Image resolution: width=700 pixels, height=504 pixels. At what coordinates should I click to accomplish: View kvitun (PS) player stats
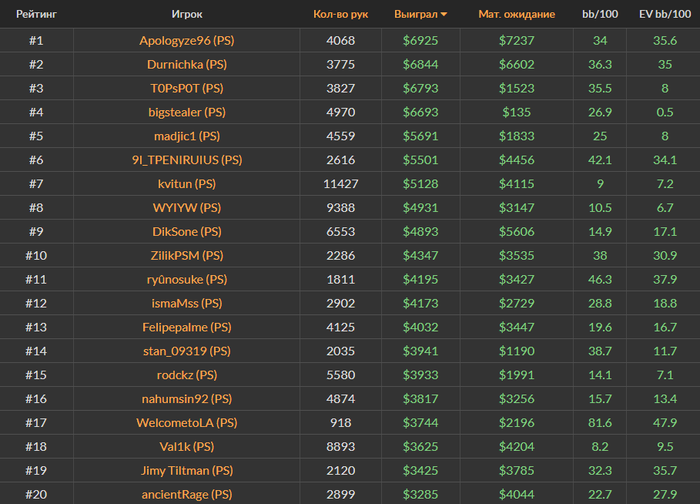pyautogui.click(x=186, y=184)
